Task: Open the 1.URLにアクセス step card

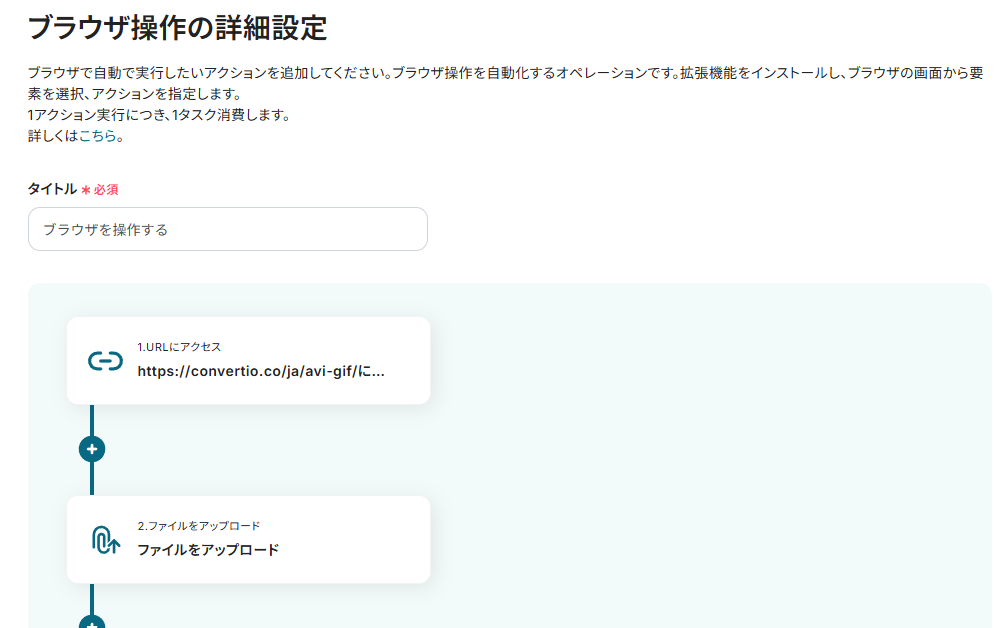Action: coord(249,361)
